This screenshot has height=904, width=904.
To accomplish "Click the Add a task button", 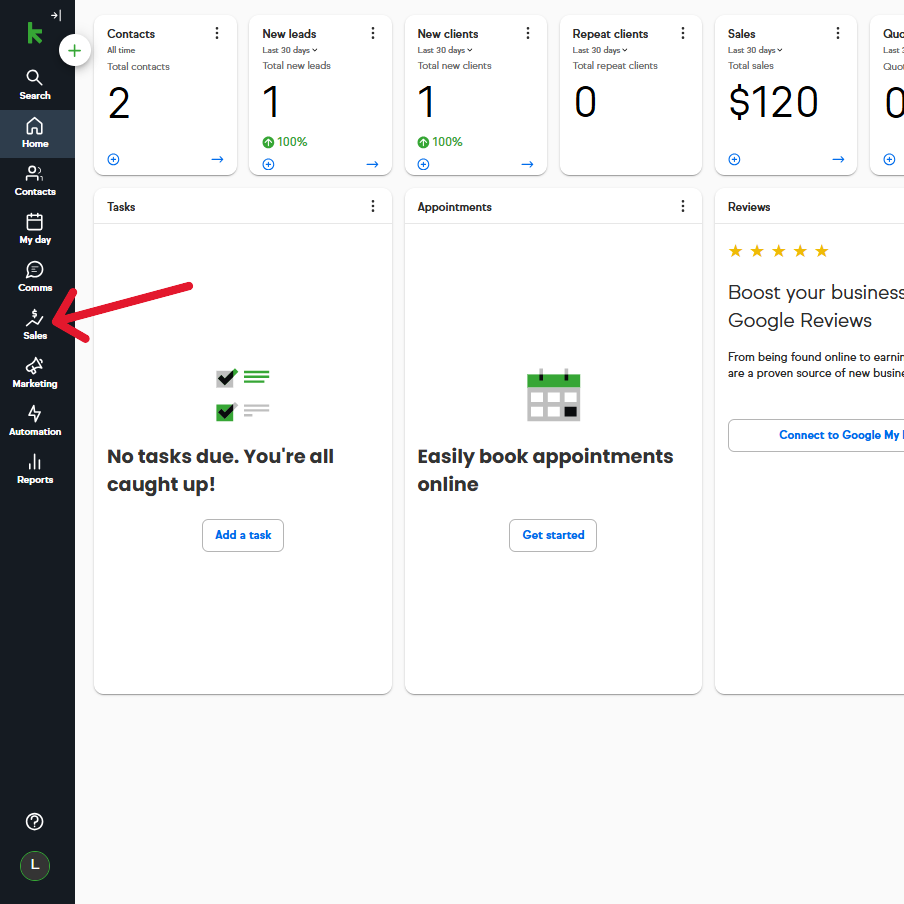I will coord(243,535).
